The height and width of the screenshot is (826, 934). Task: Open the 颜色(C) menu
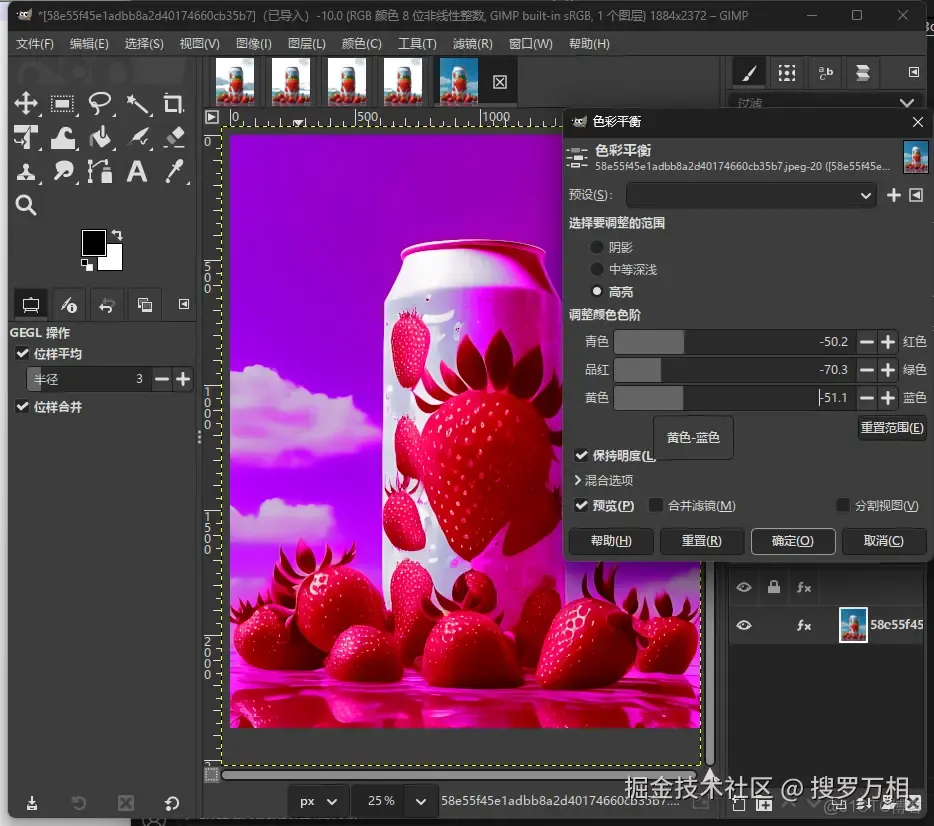(x=361, y=44)
